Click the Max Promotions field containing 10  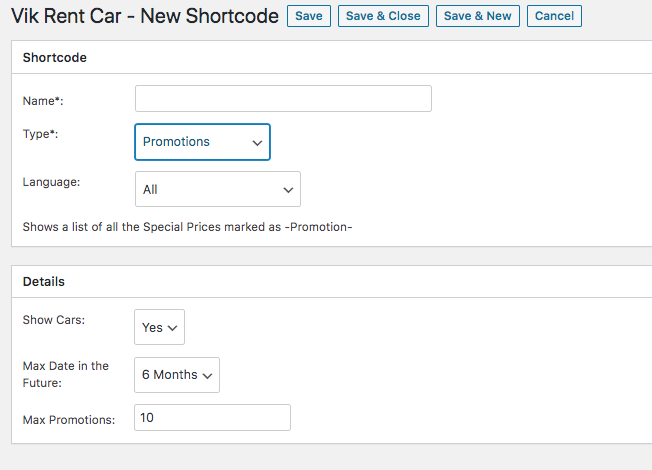[212, 418]
